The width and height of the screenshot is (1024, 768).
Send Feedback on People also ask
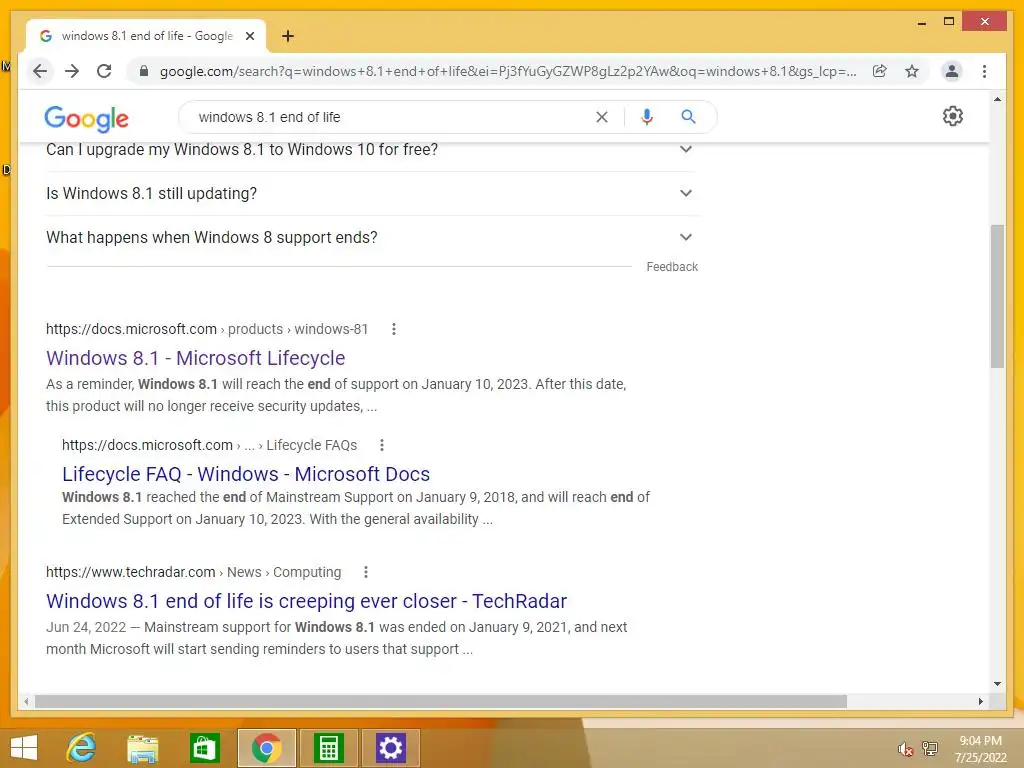[672, 266]
